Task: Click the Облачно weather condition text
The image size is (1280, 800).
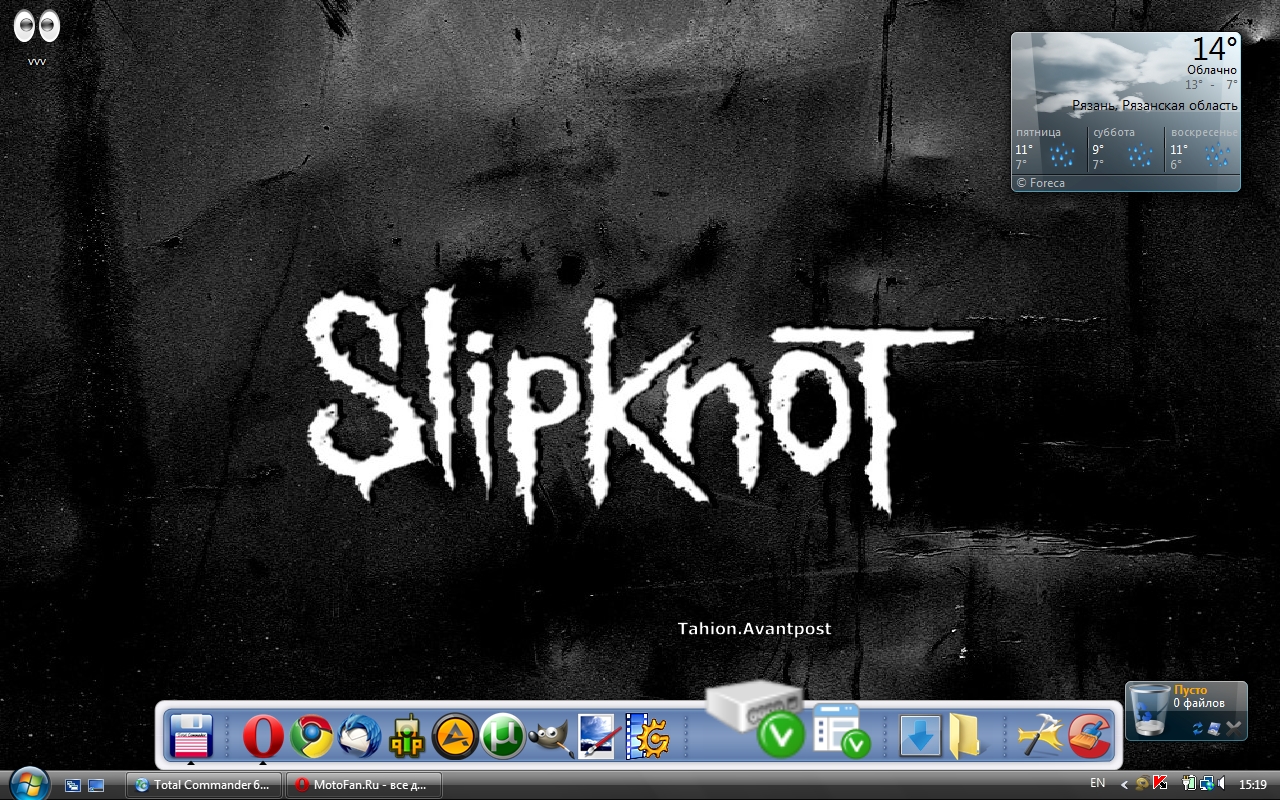Action: tap(1212, 70)
